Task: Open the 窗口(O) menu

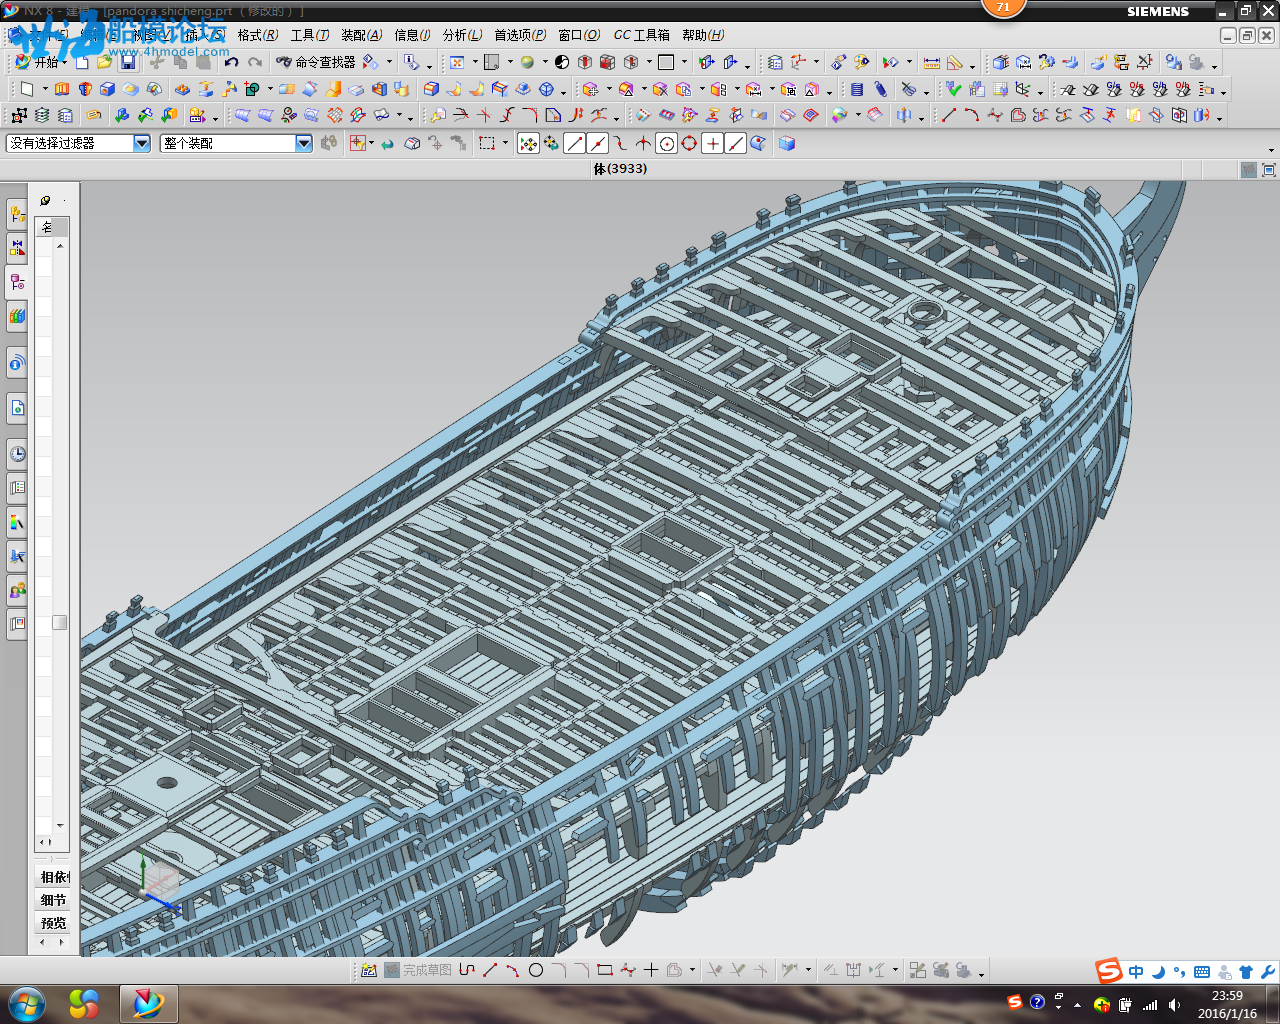Action: click(x=579, y=35)
